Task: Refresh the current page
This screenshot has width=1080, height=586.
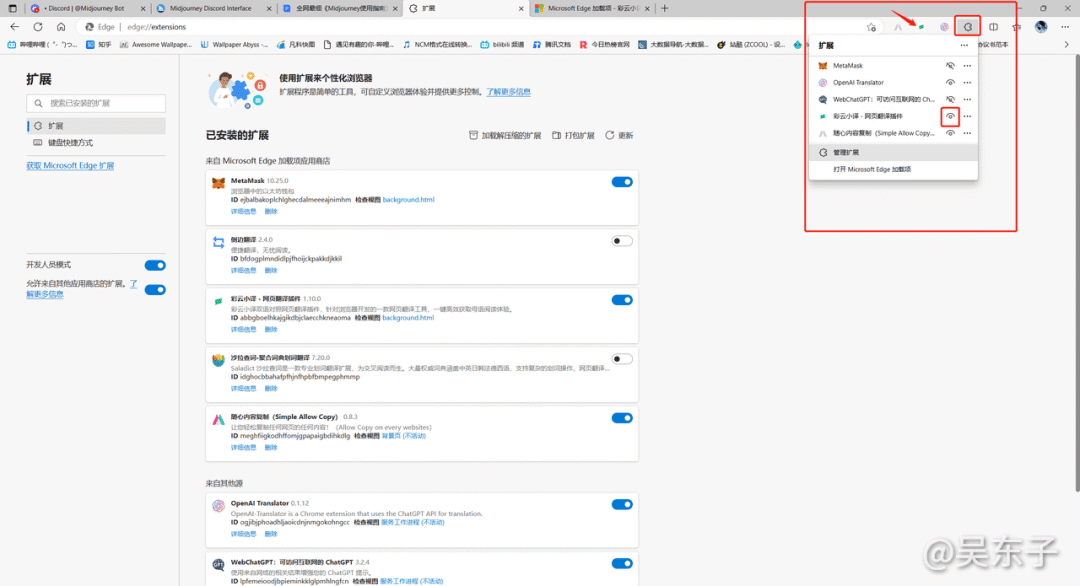Action: click(38, 27)
